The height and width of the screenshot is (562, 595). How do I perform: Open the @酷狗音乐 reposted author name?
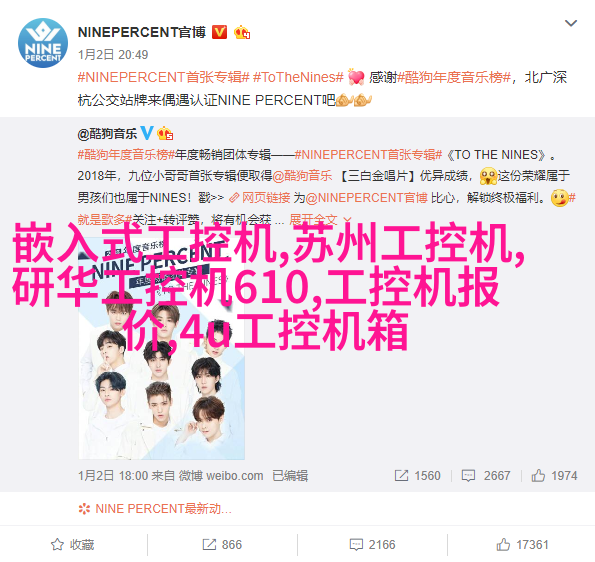pyautogui.click(x=107, y=134)
